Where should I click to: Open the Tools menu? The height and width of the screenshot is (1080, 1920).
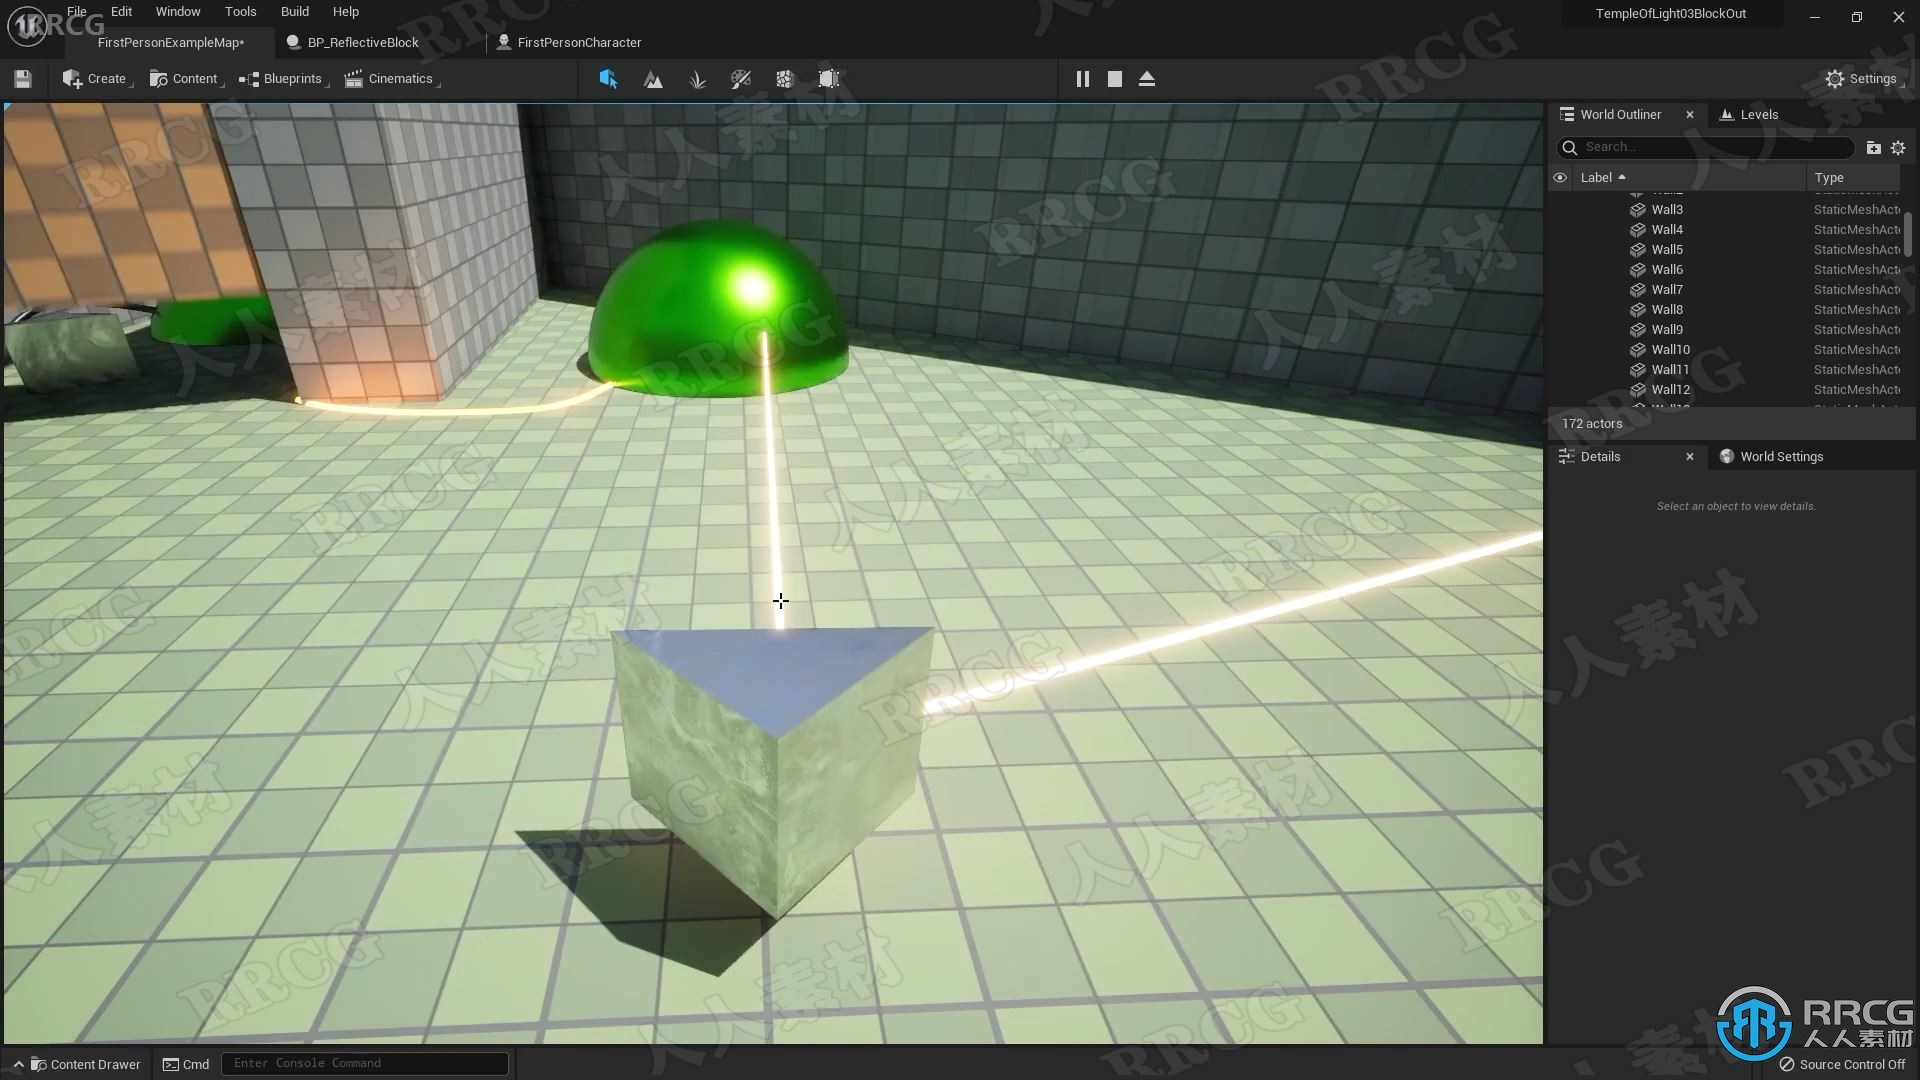coord(240,11)
